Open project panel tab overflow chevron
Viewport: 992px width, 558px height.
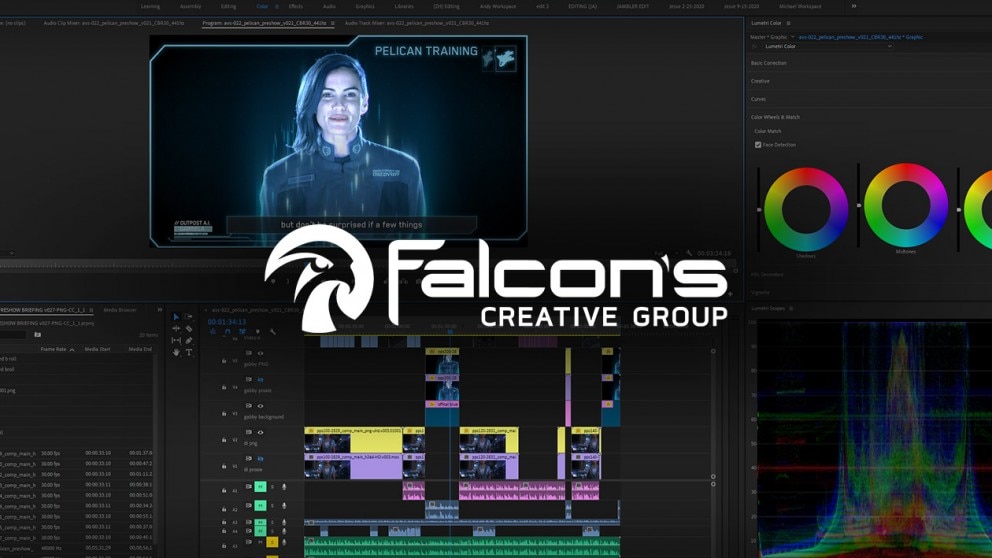(x=159, y=310)
